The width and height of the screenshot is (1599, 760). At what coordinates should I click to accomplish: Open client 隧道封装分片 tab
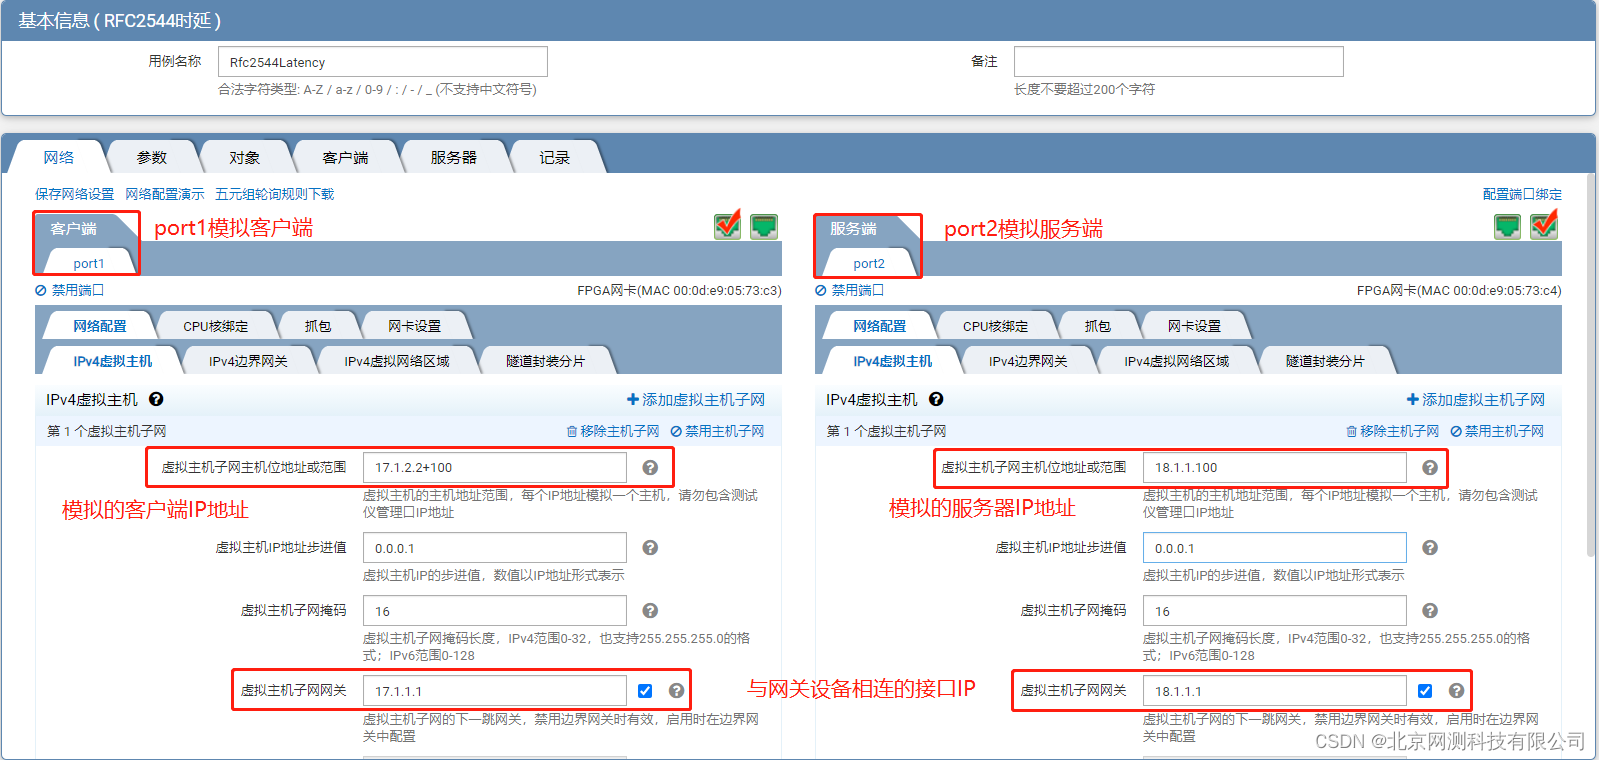coord(545,361)
